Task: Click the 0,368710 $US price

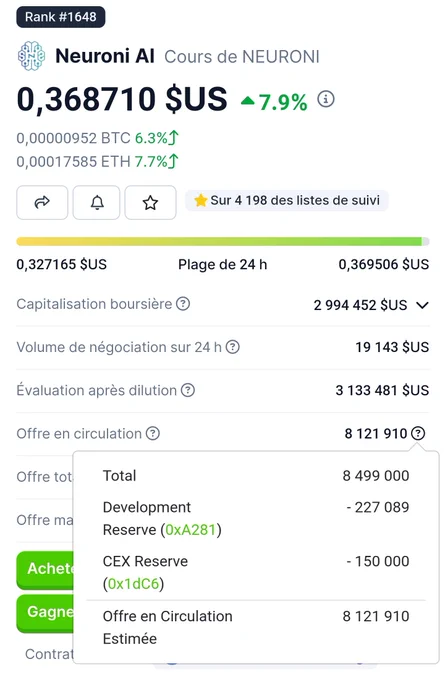Action: click(122, 99)
